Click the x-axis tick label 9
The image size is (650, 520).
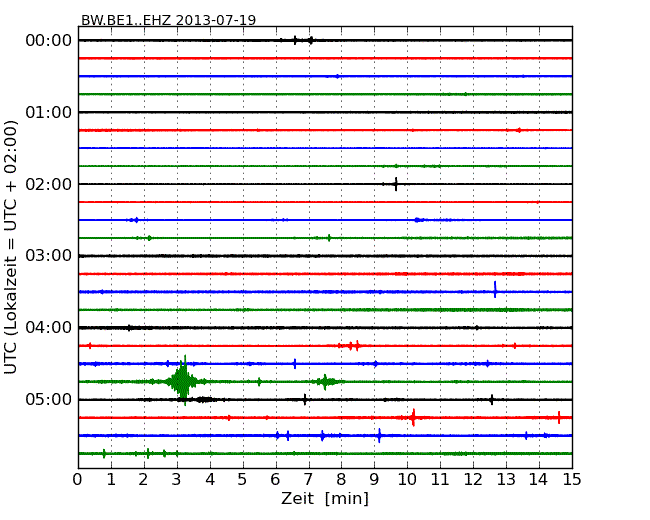click(x=374, y=480)
